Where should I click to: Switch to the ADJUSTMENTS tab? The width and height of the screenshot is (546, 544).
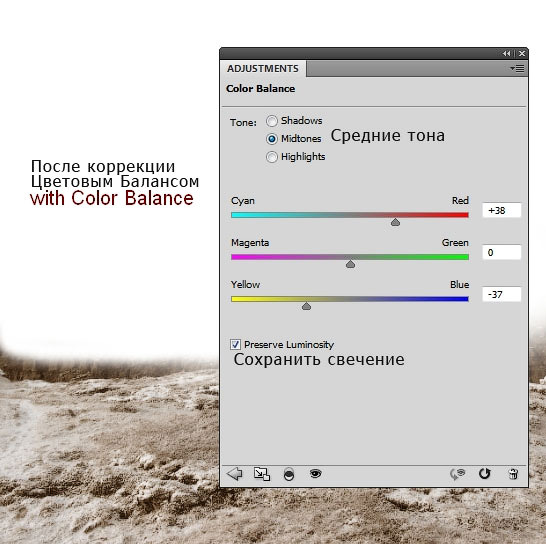click(263, 69)
